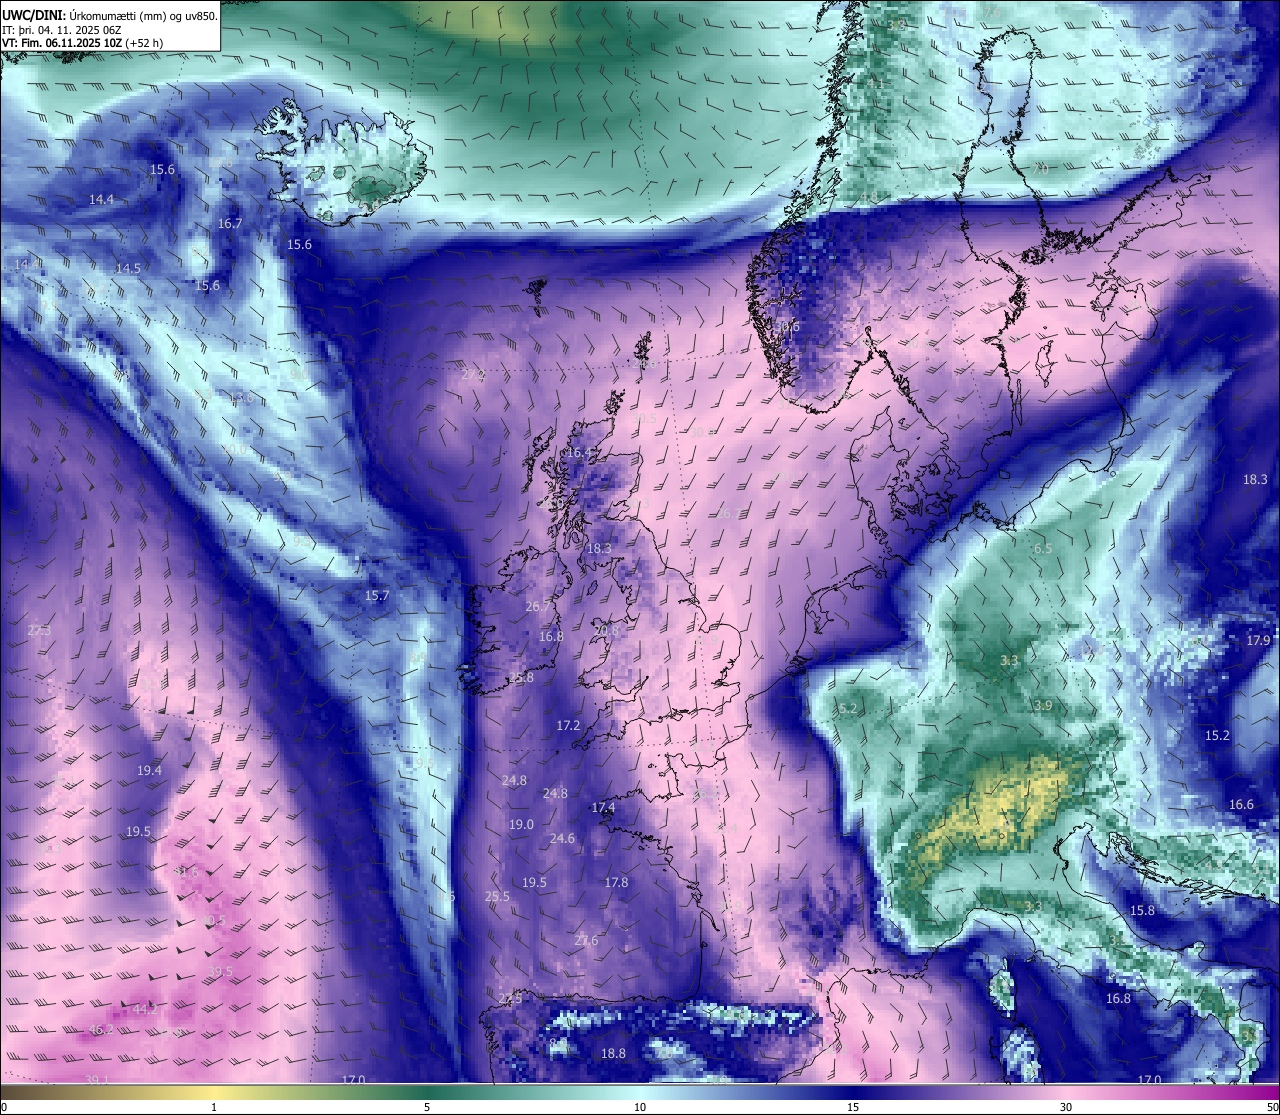Click the 27.3 value label
Image resolution: width=1280 pixels, height=1115 pixels.
point(39,631)
